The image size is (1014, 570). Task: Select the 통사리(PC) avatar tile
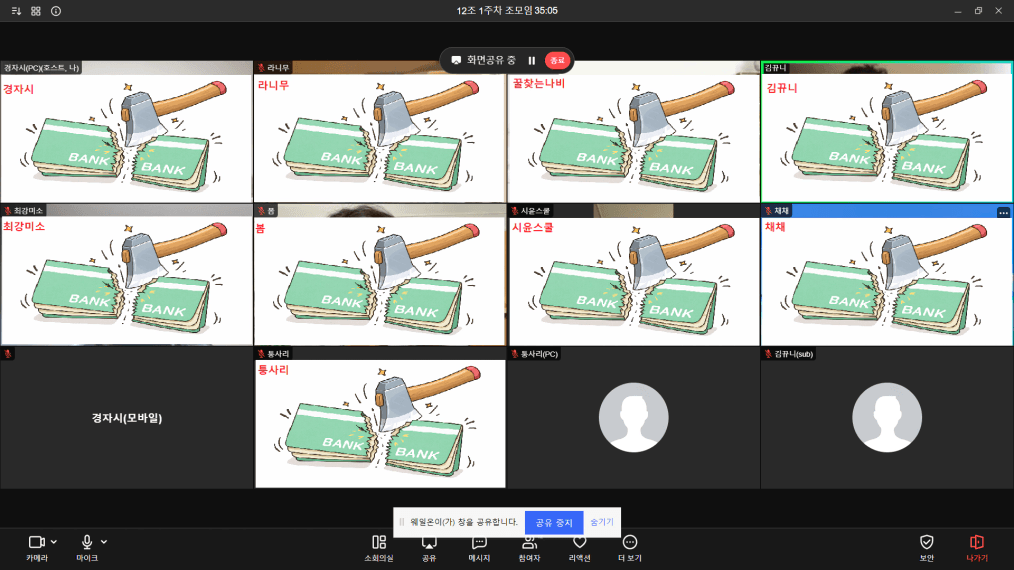click(634, 418)
